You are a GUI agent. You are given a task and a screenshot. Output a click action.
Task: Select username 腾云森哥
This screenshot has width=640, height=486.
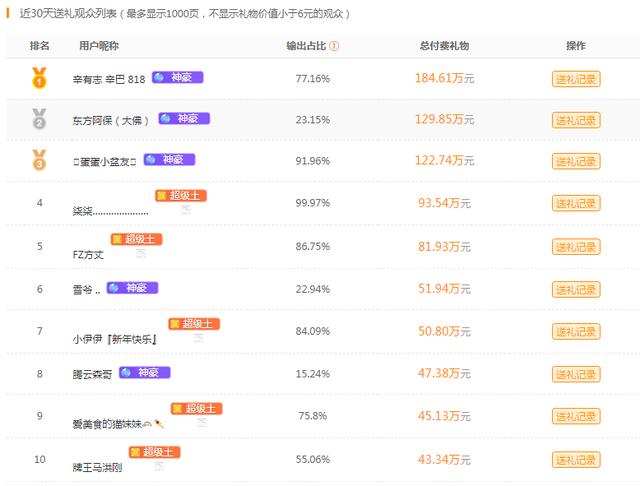tap(92, 374)
